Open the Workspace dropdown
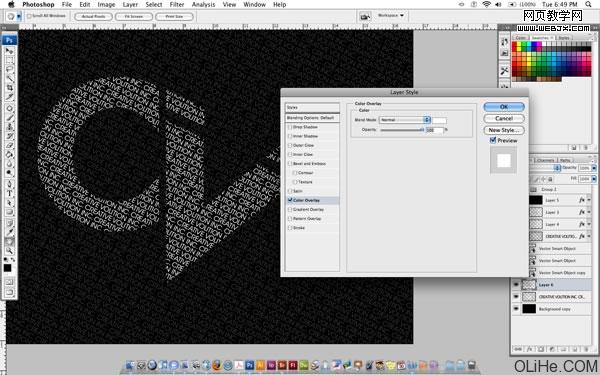The width and height of the screenshot is (600, 375). click(x=391, y=16)
